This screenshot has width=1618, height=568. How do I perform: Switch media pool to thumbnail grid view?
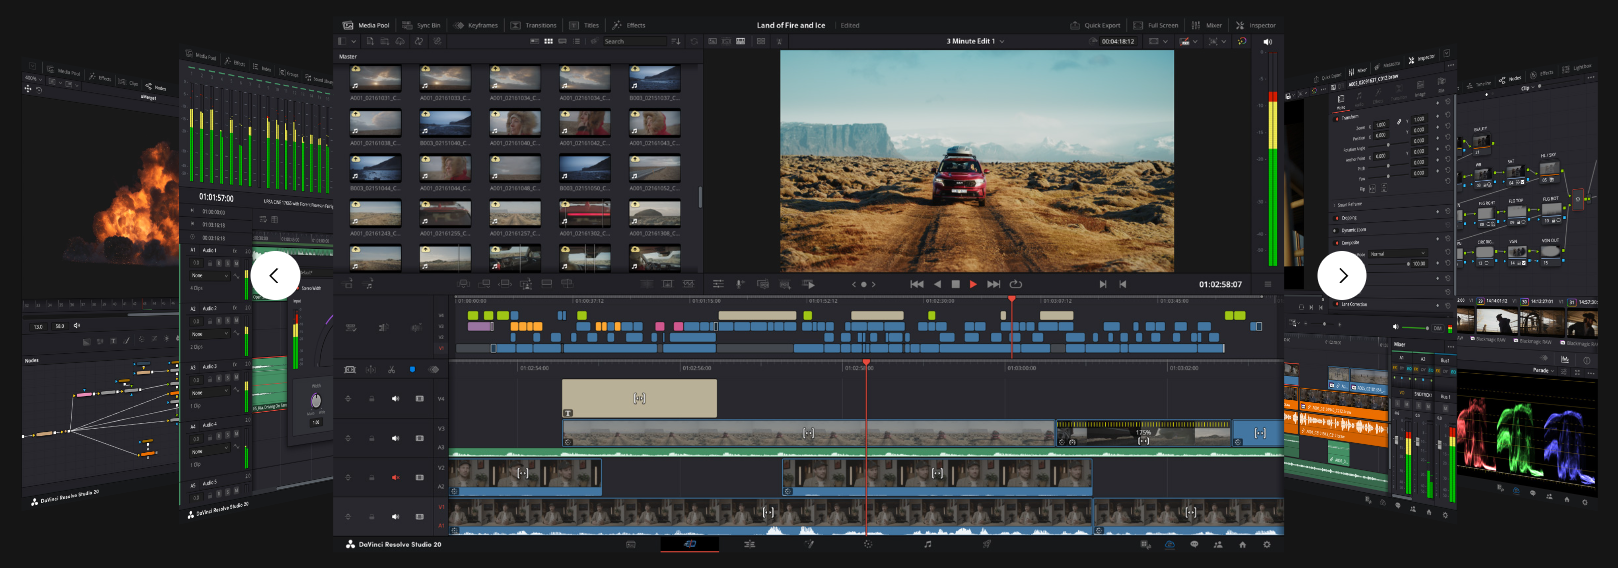(548, 41)
